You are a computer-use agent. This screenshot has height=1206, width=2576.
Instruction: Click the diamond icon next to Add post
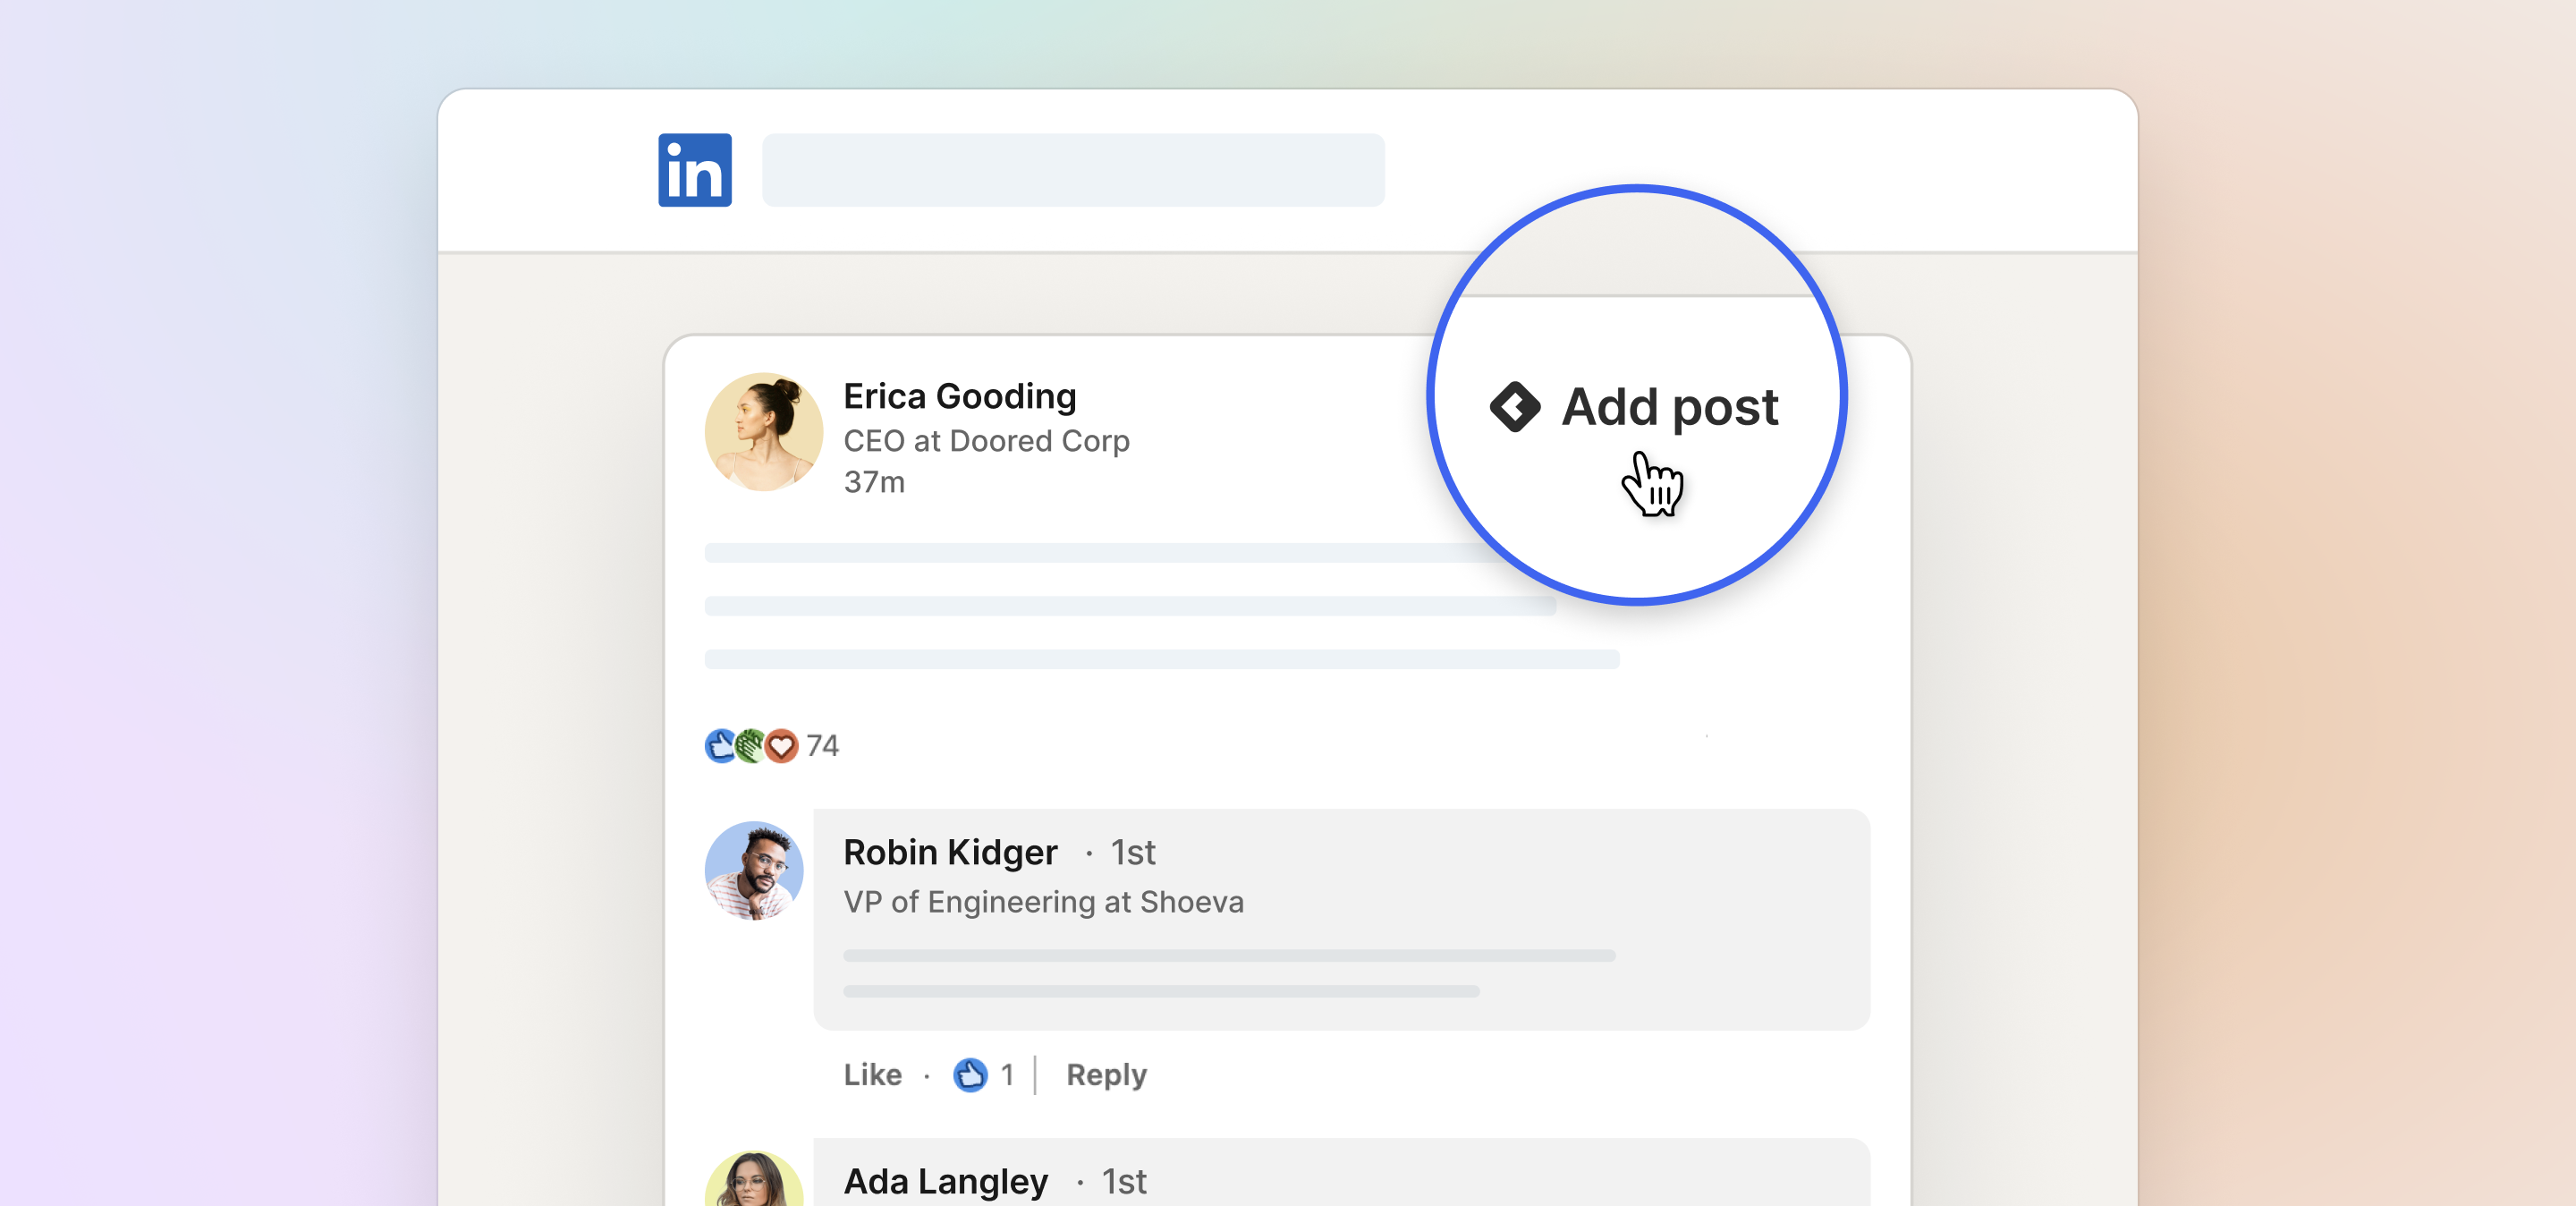pos(1515,407)
